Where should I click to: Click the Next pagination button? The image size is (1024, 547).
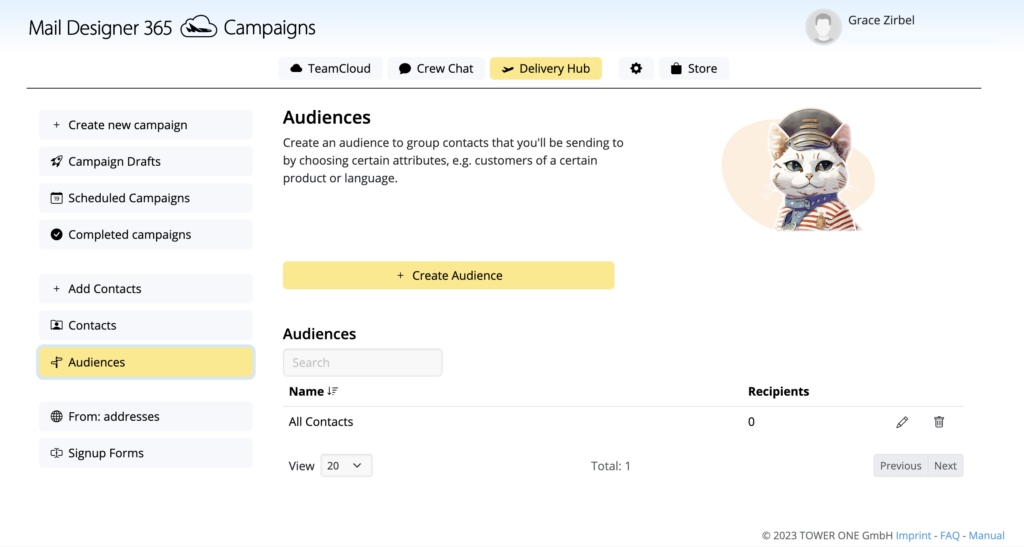945,465
